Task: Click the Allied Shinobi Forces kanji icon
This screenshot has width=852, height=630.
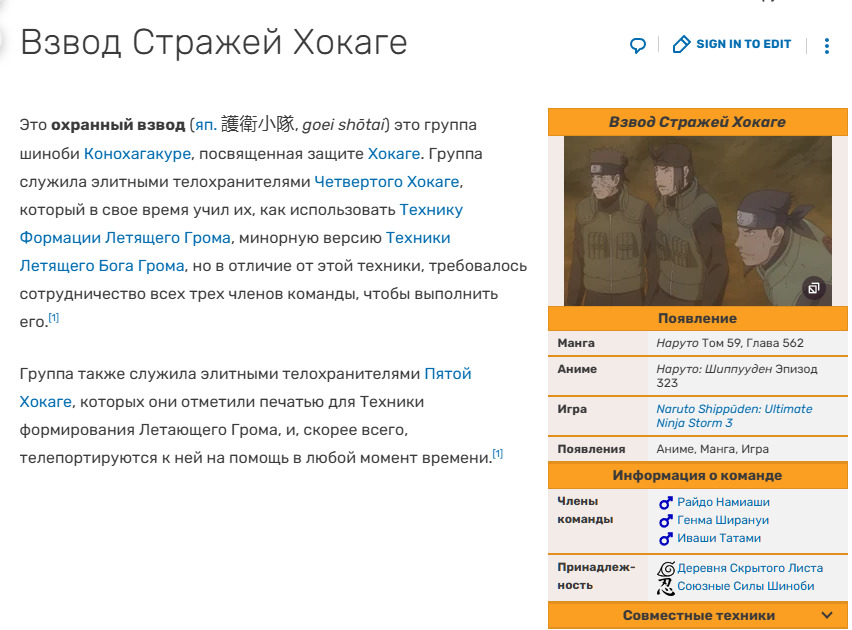Action: tap(666, 586)
